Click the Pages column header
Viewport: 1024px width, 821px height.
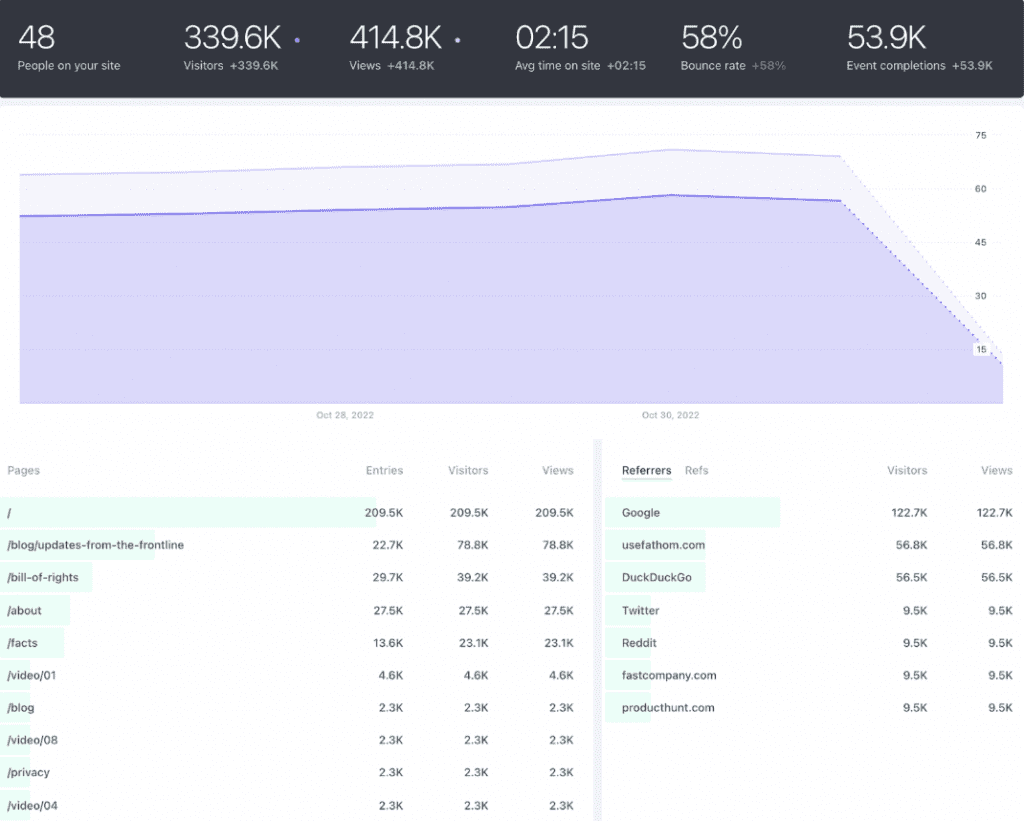coord(24,470)
